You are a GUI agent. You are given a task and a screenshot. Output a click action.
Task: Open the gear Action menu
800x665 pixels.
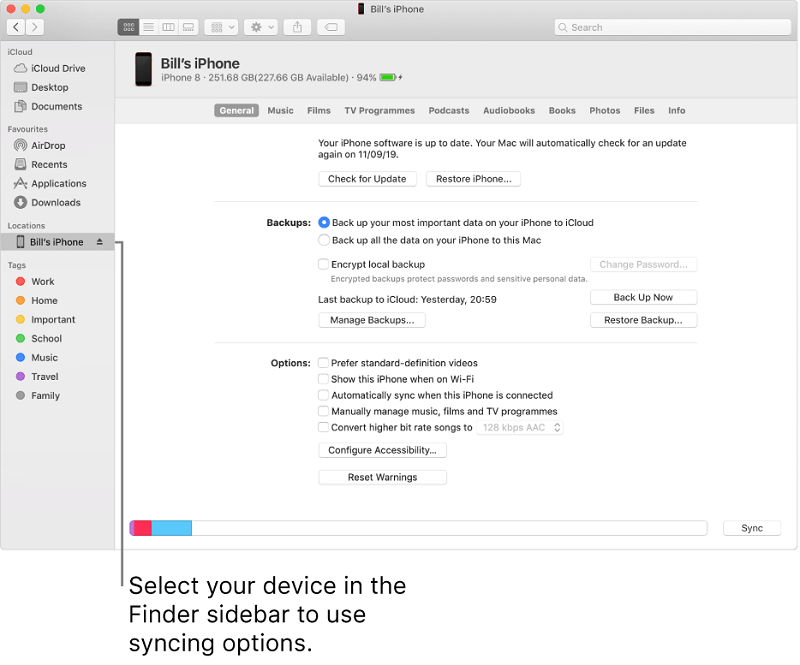[261, 27]
